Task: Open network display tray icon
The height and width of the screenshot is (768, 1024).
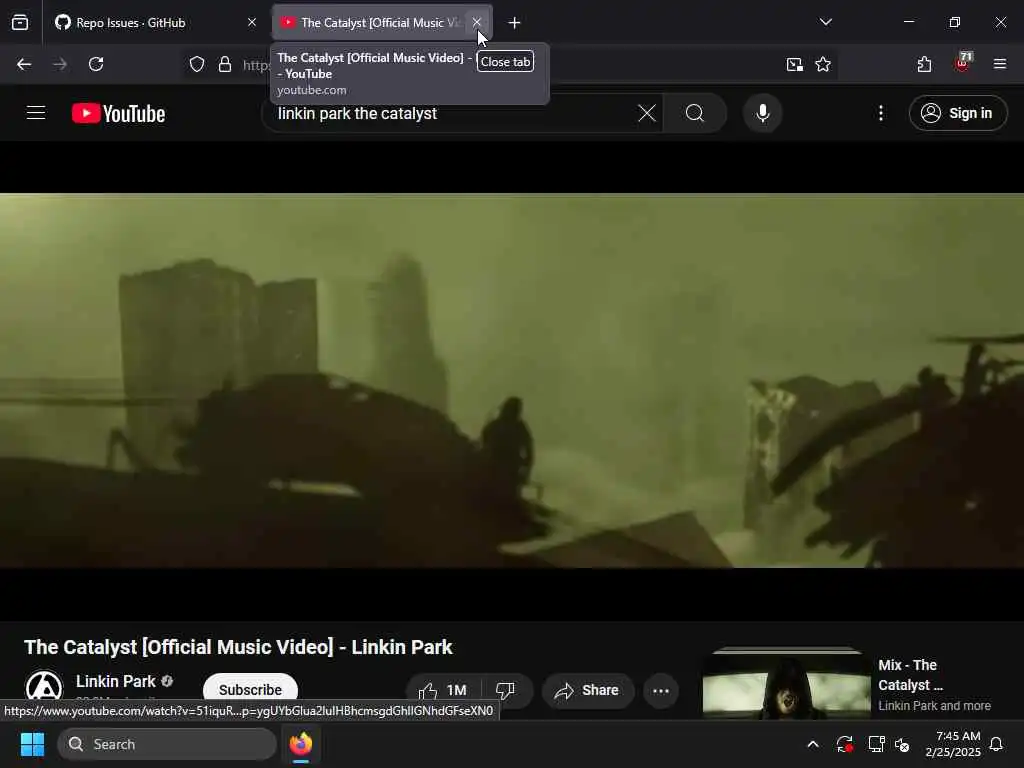Action: coord(876,744)
